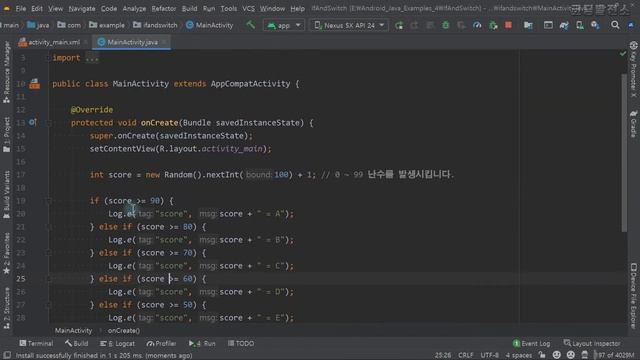Collapse the else-if block at line 23
640x360 pixels.
pyautogui.click(x=49, y=253)
